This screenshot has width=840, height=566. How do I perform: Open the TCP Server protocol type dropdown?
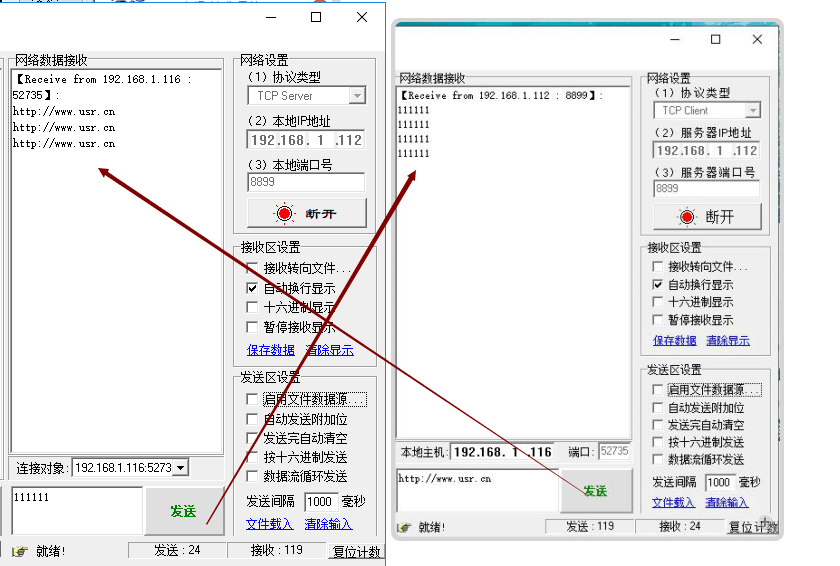tap(357, 96)
